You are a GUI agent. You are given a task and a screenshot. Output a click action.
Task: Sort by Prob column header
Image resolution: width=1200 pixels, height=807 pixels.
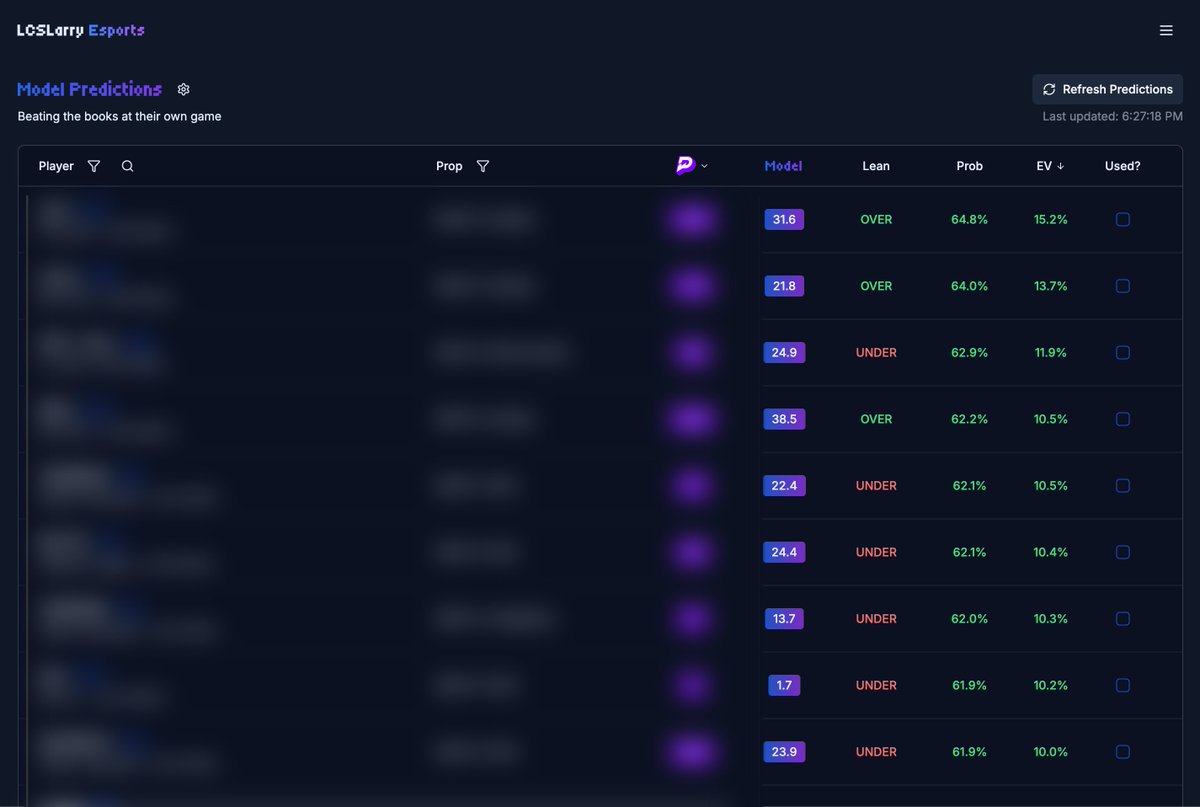point(969,166)
